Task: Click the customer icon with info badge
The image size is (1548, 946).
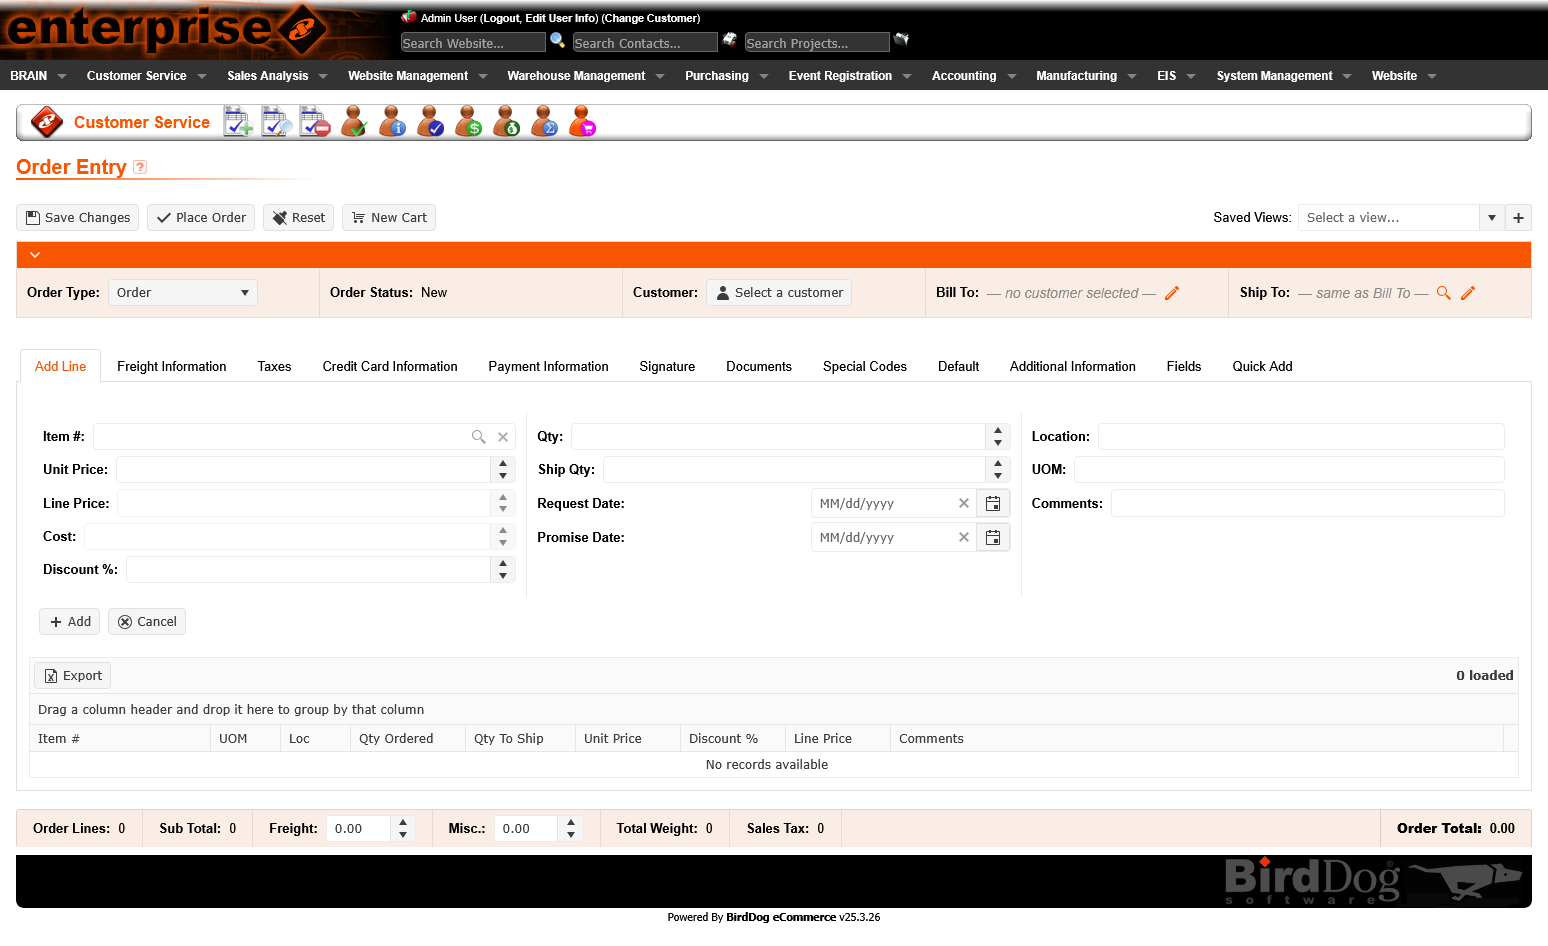Action: (x=392, y=122)
